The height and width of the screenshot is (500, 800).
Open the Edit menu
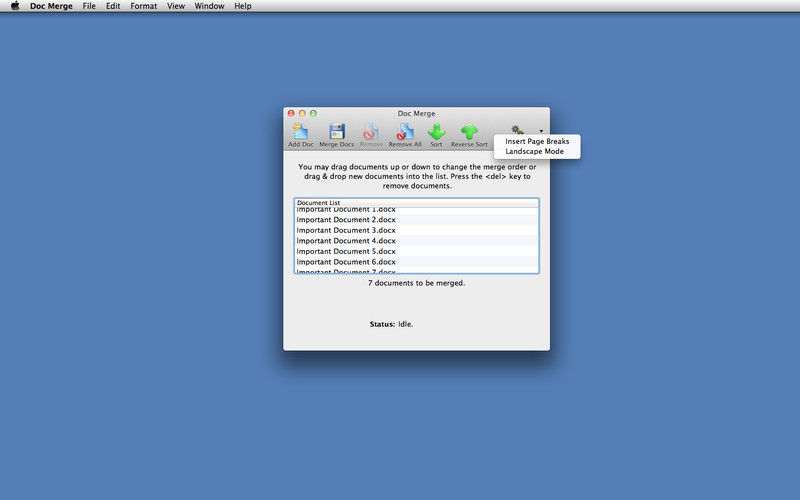click(113, 6)
